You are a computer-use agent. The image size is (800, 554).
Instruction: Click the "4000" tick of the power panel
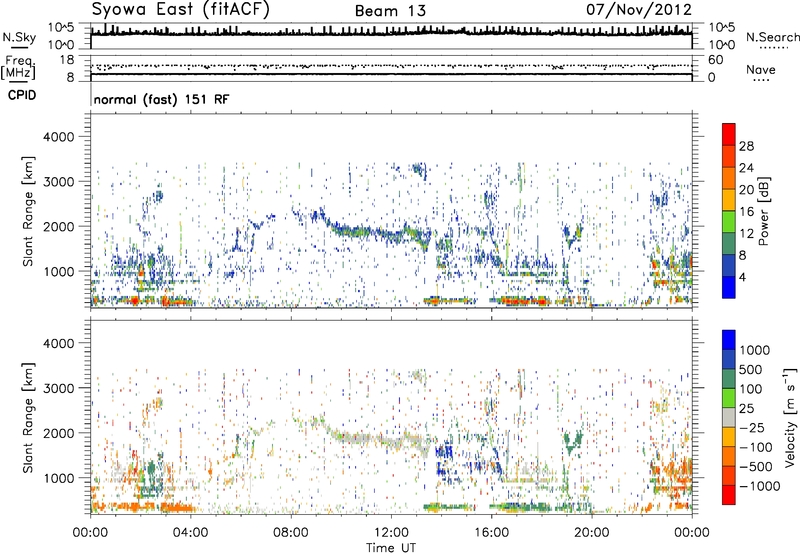[59, 137]
